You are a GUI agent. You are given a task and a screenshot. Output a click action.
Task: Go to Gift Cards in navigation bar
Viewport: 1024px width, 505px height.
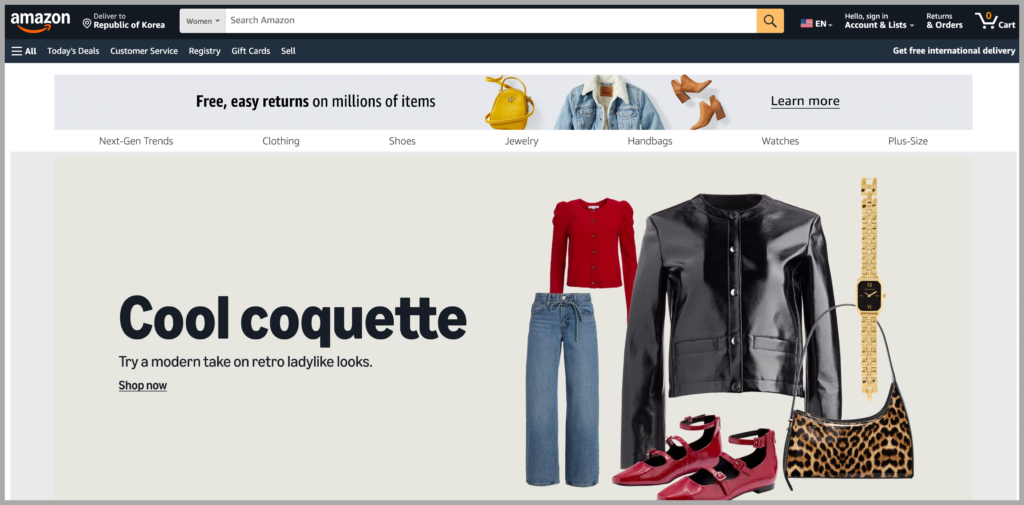[251, 51]
